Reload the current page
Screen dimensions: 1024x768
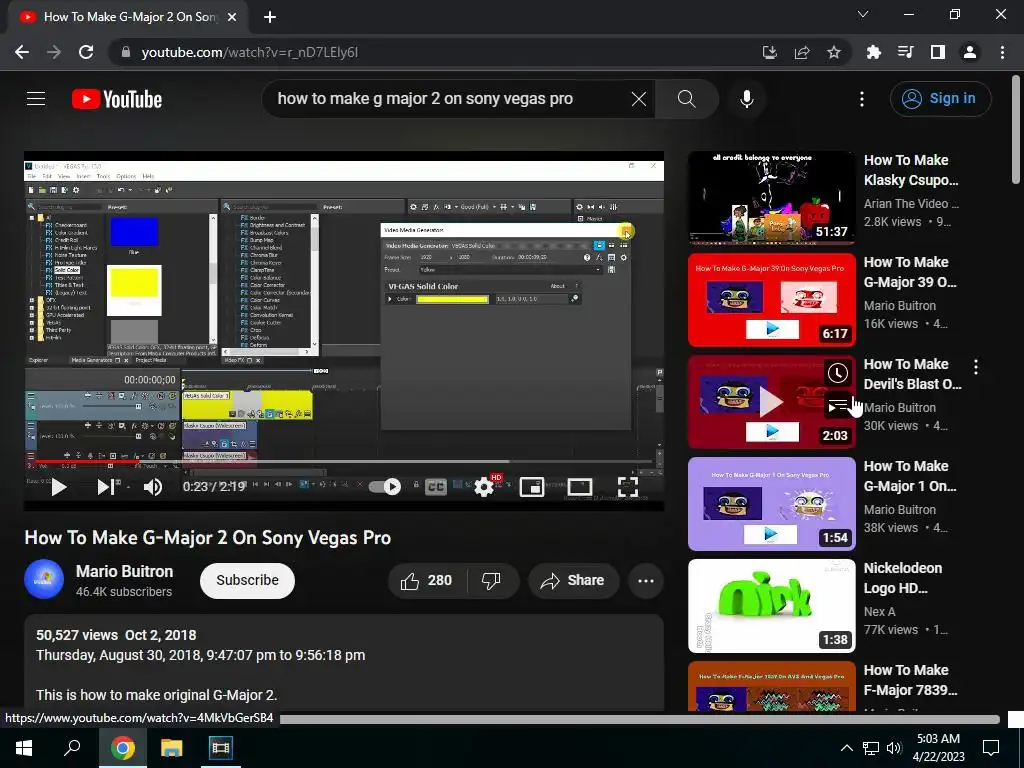click(x=86, y=52)
